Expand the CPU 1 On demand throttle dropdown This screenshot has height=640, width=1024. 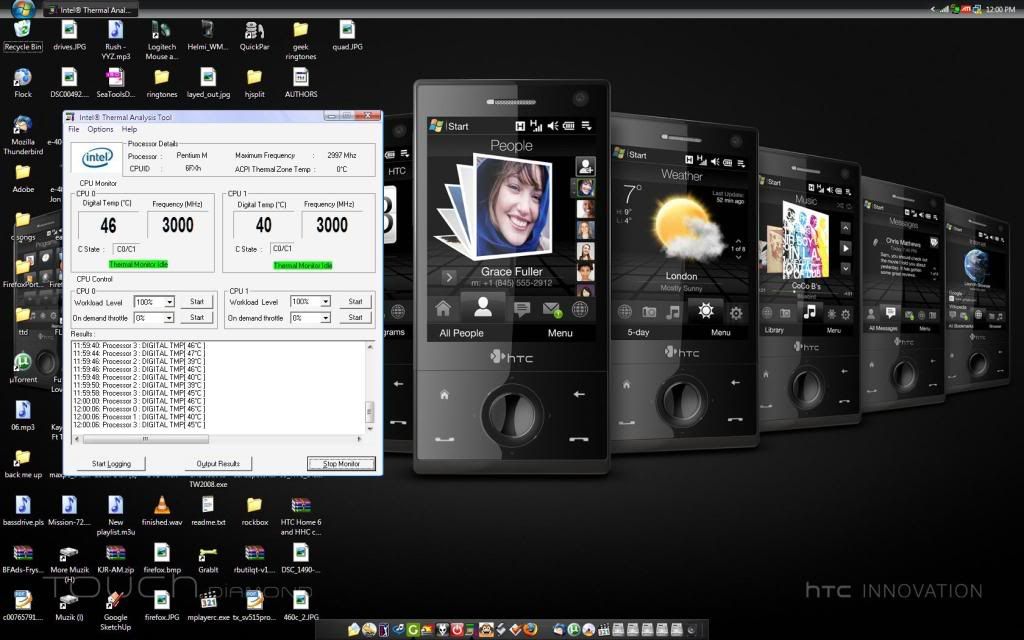[x=325, y=318]
